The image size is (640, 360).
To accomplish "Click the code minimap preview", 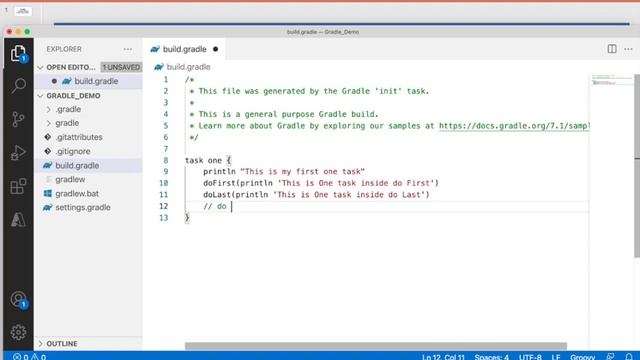I will tap(611, 80).
